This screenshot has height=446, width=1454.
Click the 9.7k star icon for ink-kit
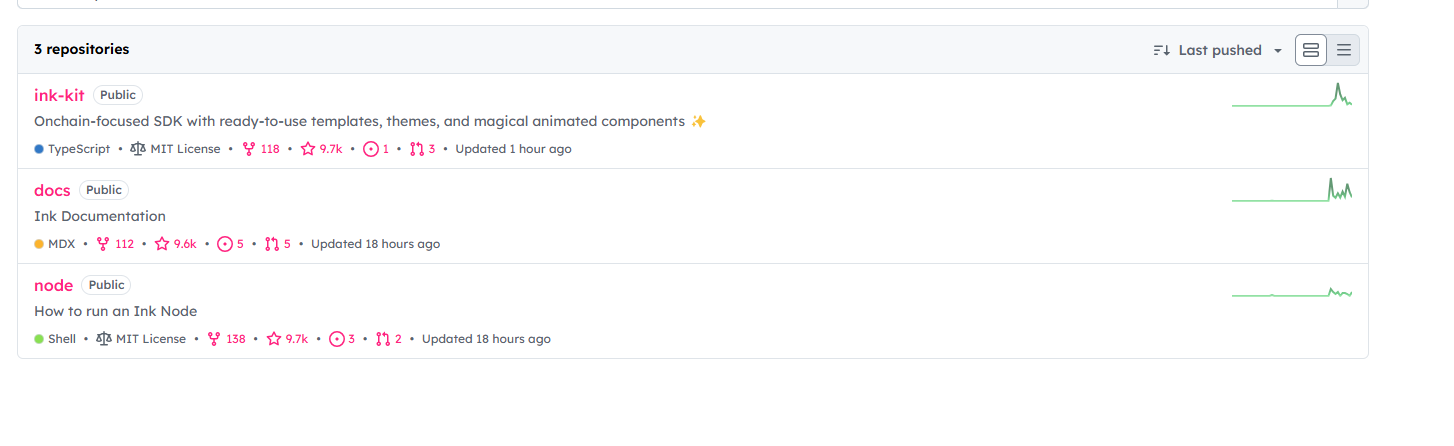pos(308,149)
